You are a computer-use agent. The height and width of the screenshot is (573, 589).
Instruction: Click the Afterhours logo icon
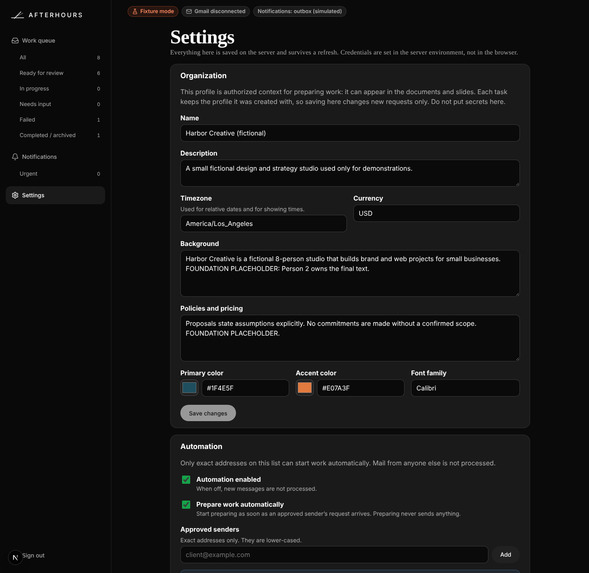17,15
